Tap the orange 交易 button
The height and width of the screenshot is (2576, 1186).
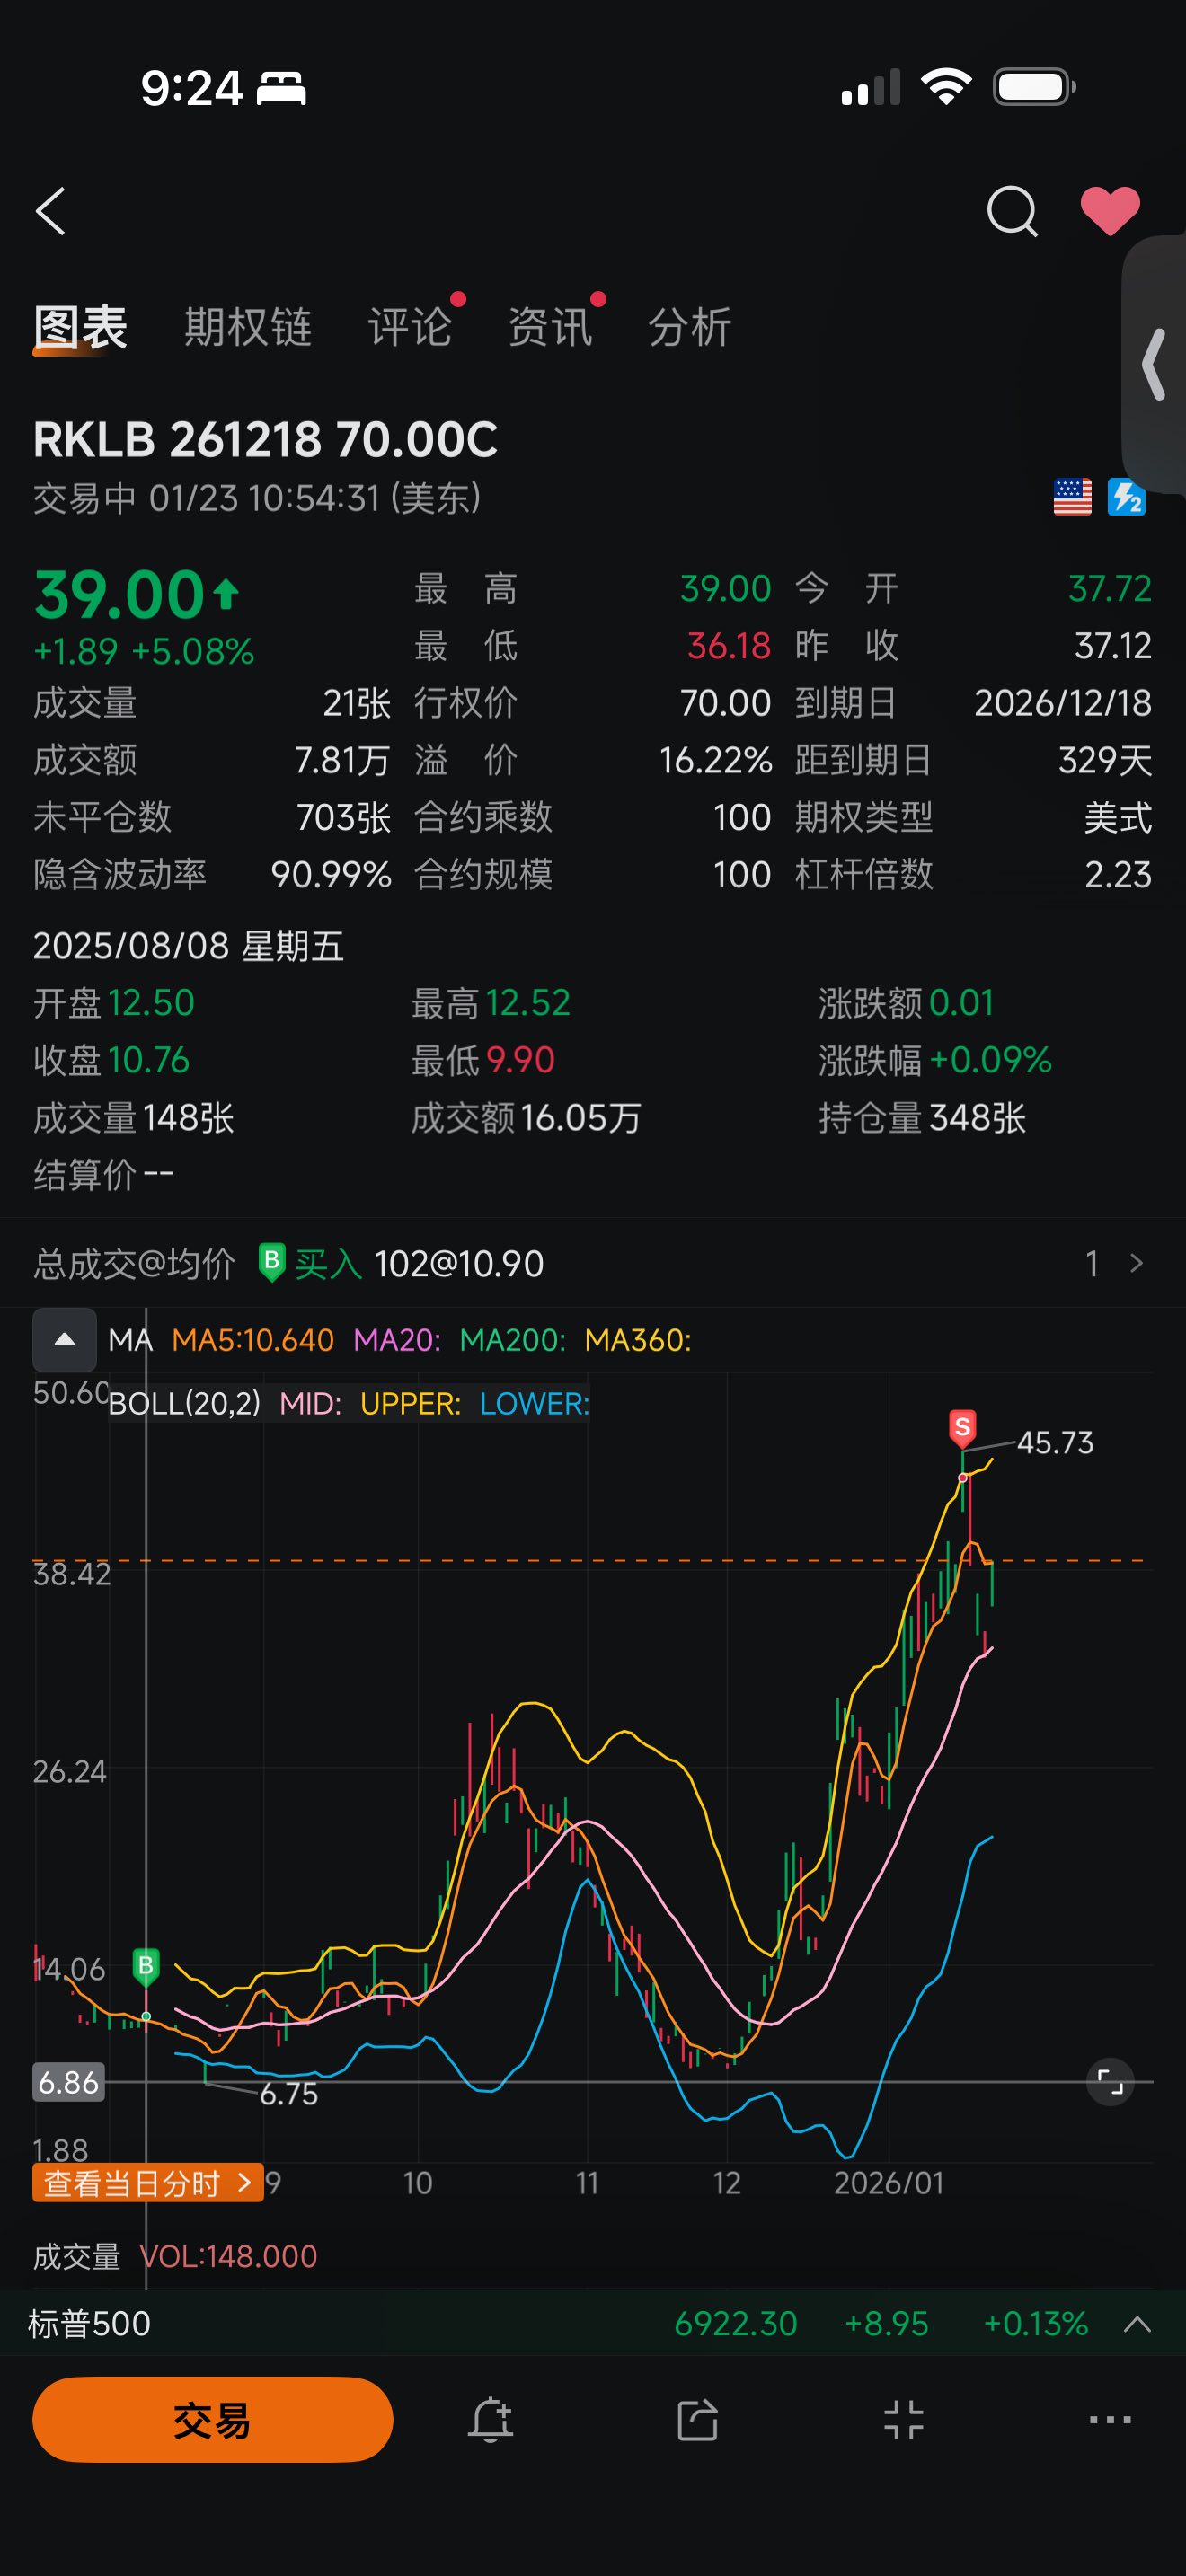[x=212, y=2420]
